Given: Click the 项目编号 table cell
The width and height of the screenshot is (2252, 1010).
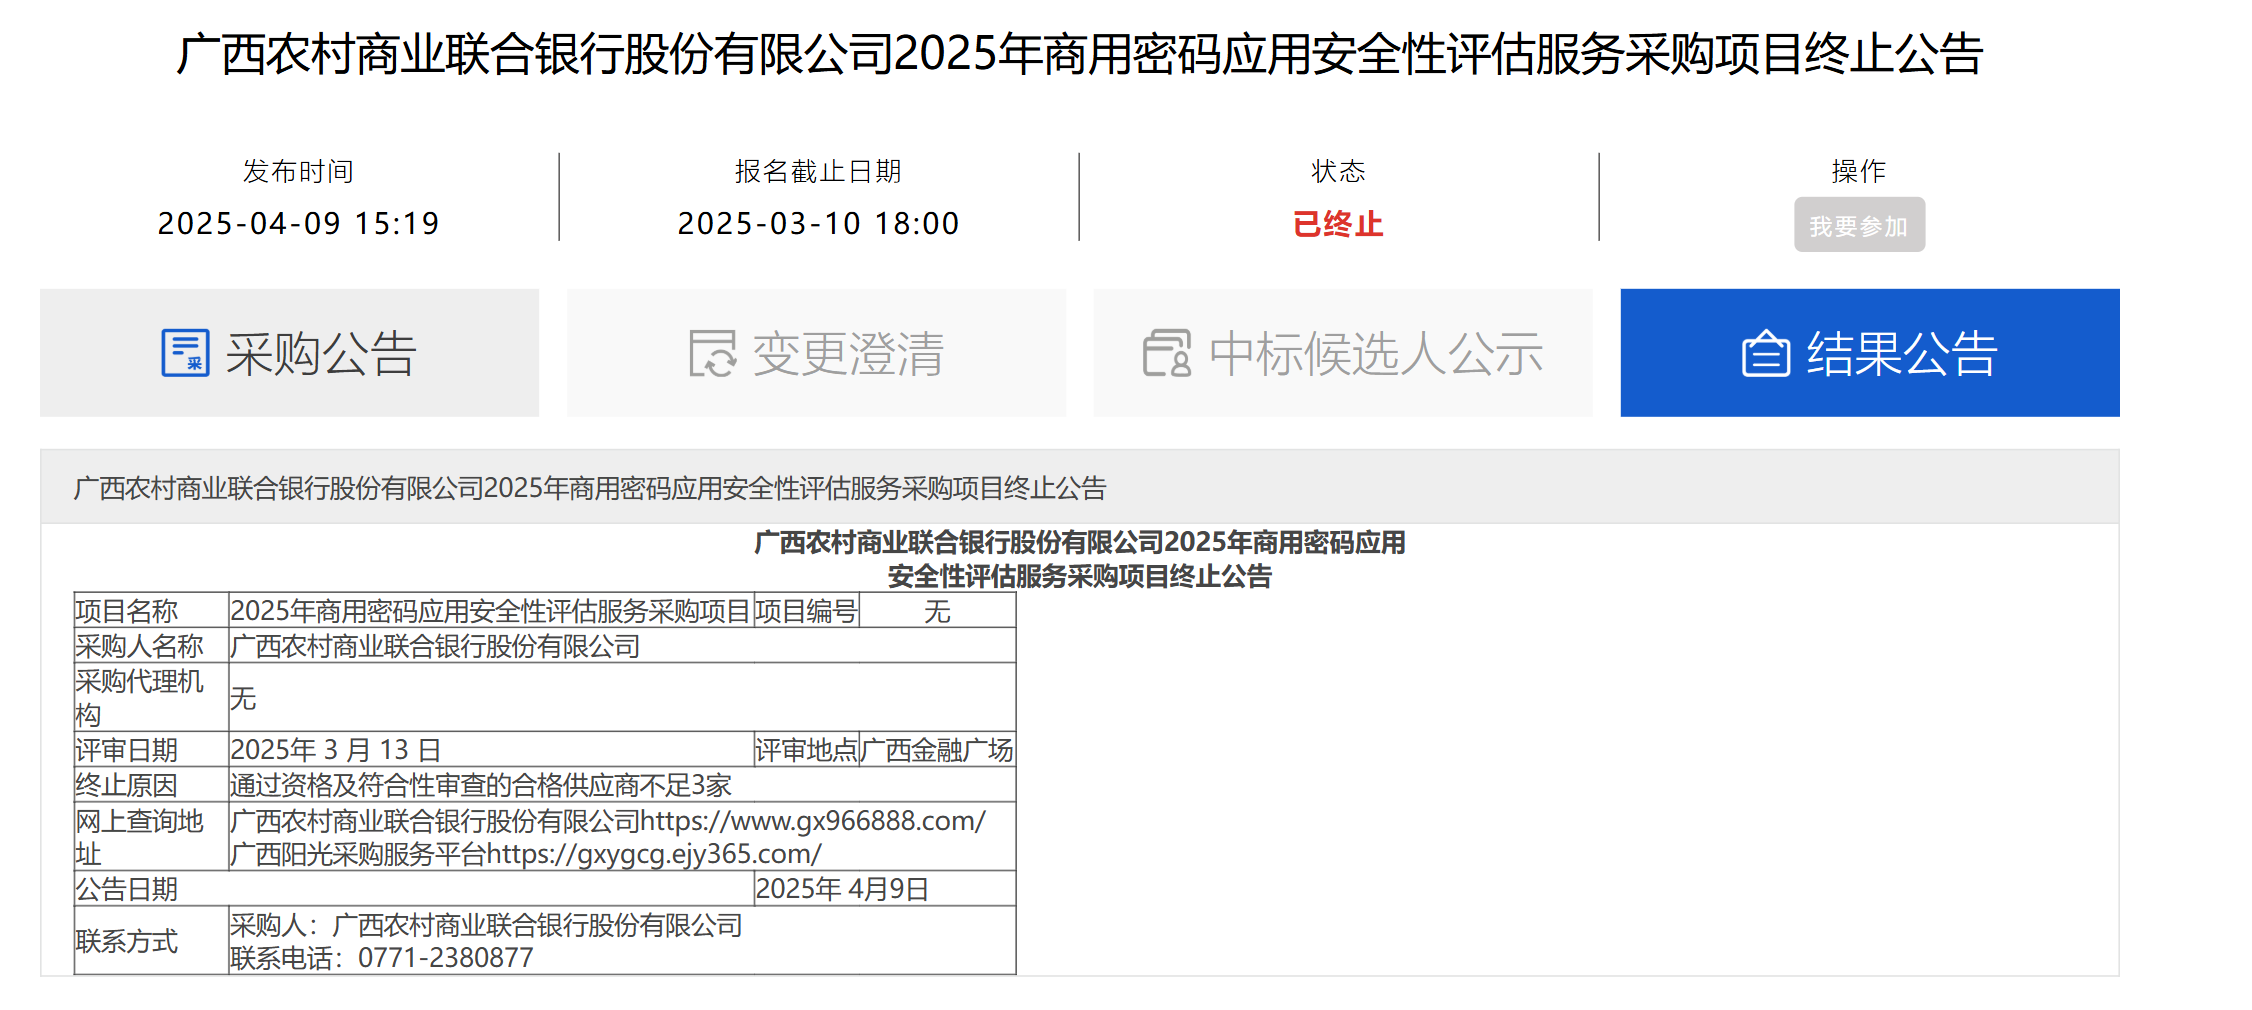Looking at the screenshot, I should [x=806, y=610].
